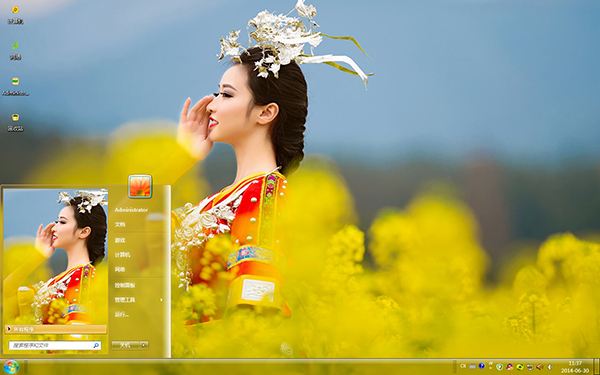
Task: Open 文档 (Documents) in the Start menu
Action: pyautogui.click(x=120, y=225)
